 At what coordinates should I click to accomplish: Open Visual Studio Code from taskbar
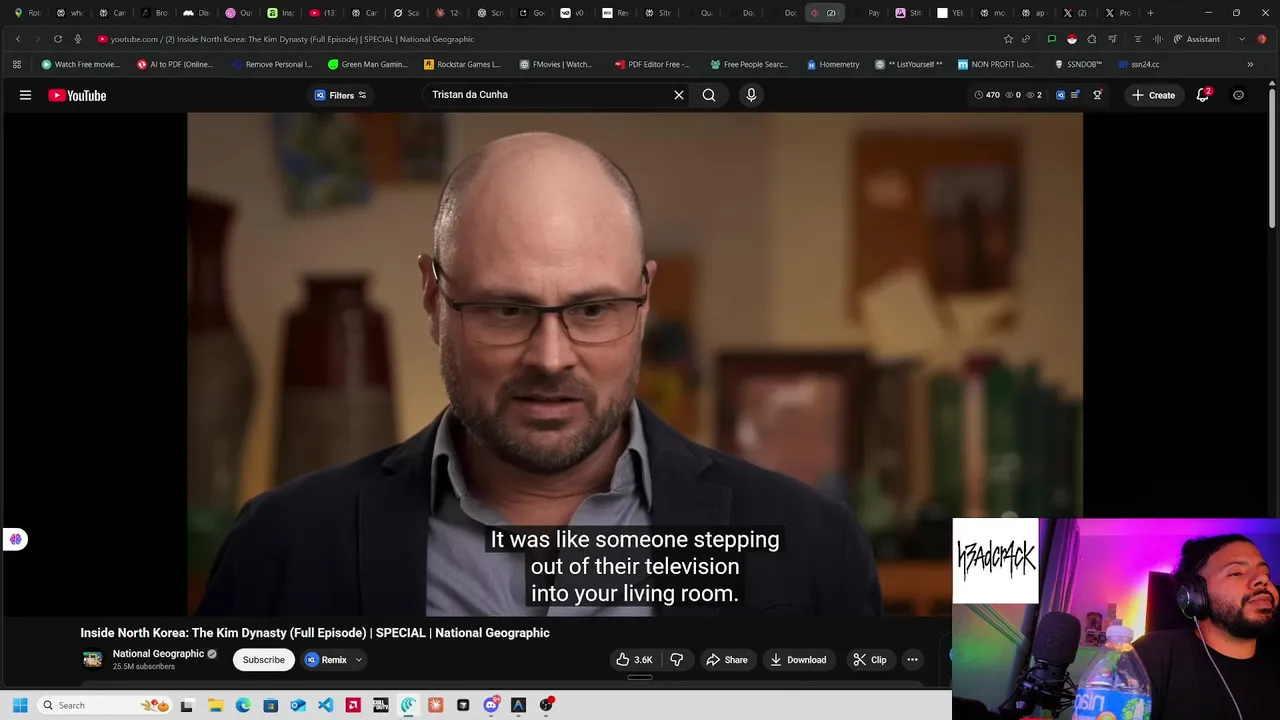pyautogui.click(x=325, y=705)
